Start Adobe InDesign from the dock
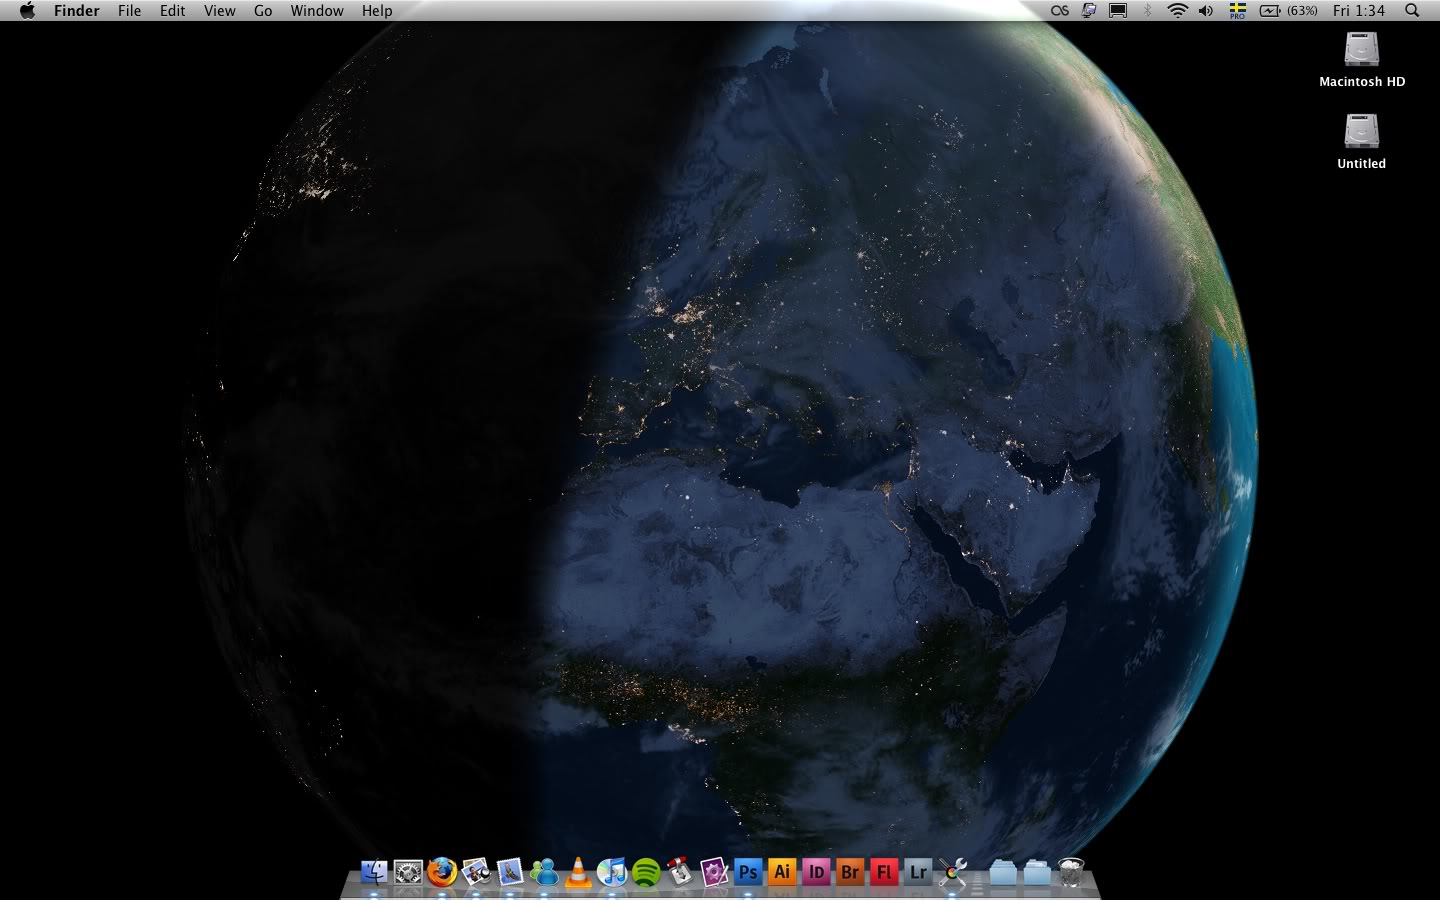Image resolution: width=1440 pixels, height=900 pixels. point(816,872)
